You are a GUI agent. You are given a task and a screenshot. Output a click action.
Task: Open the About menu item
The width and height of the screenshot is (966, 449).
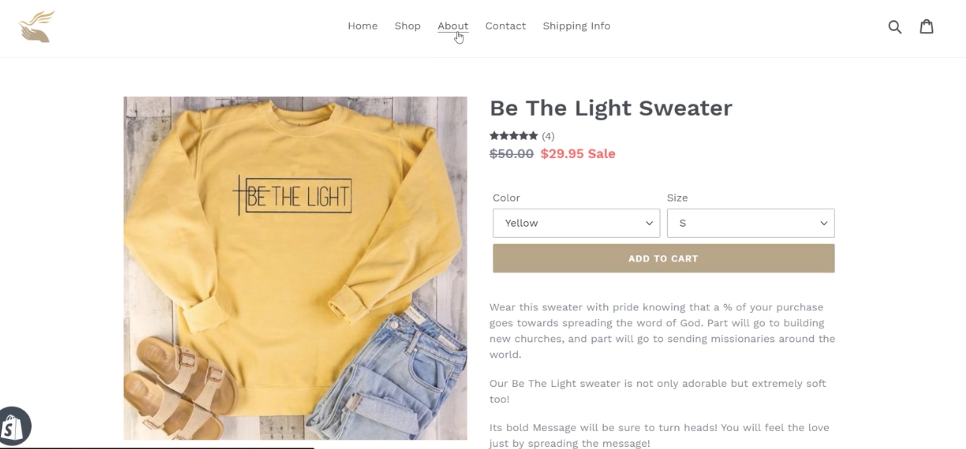(x=452, y=26)
